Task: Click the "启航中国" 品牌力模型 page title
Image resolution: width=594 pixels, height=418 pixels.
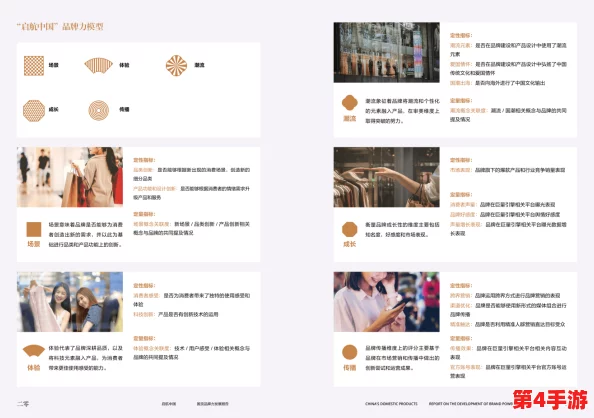Action: (x=60, y=27)
